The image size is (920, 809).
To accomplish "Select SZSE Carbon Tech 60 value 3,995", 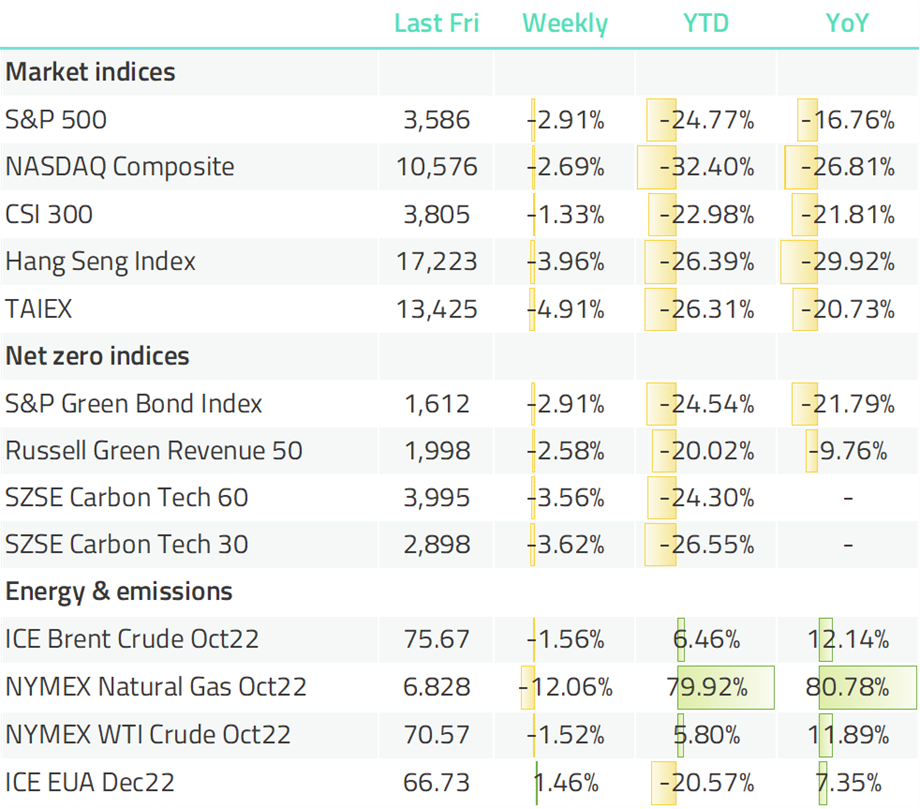I will [437, 498].
